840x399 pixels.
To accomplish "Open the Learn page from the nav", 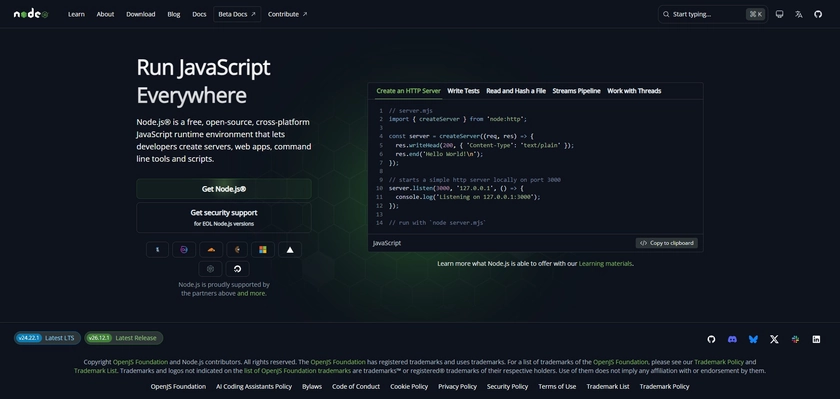I will tap(76, 14).
